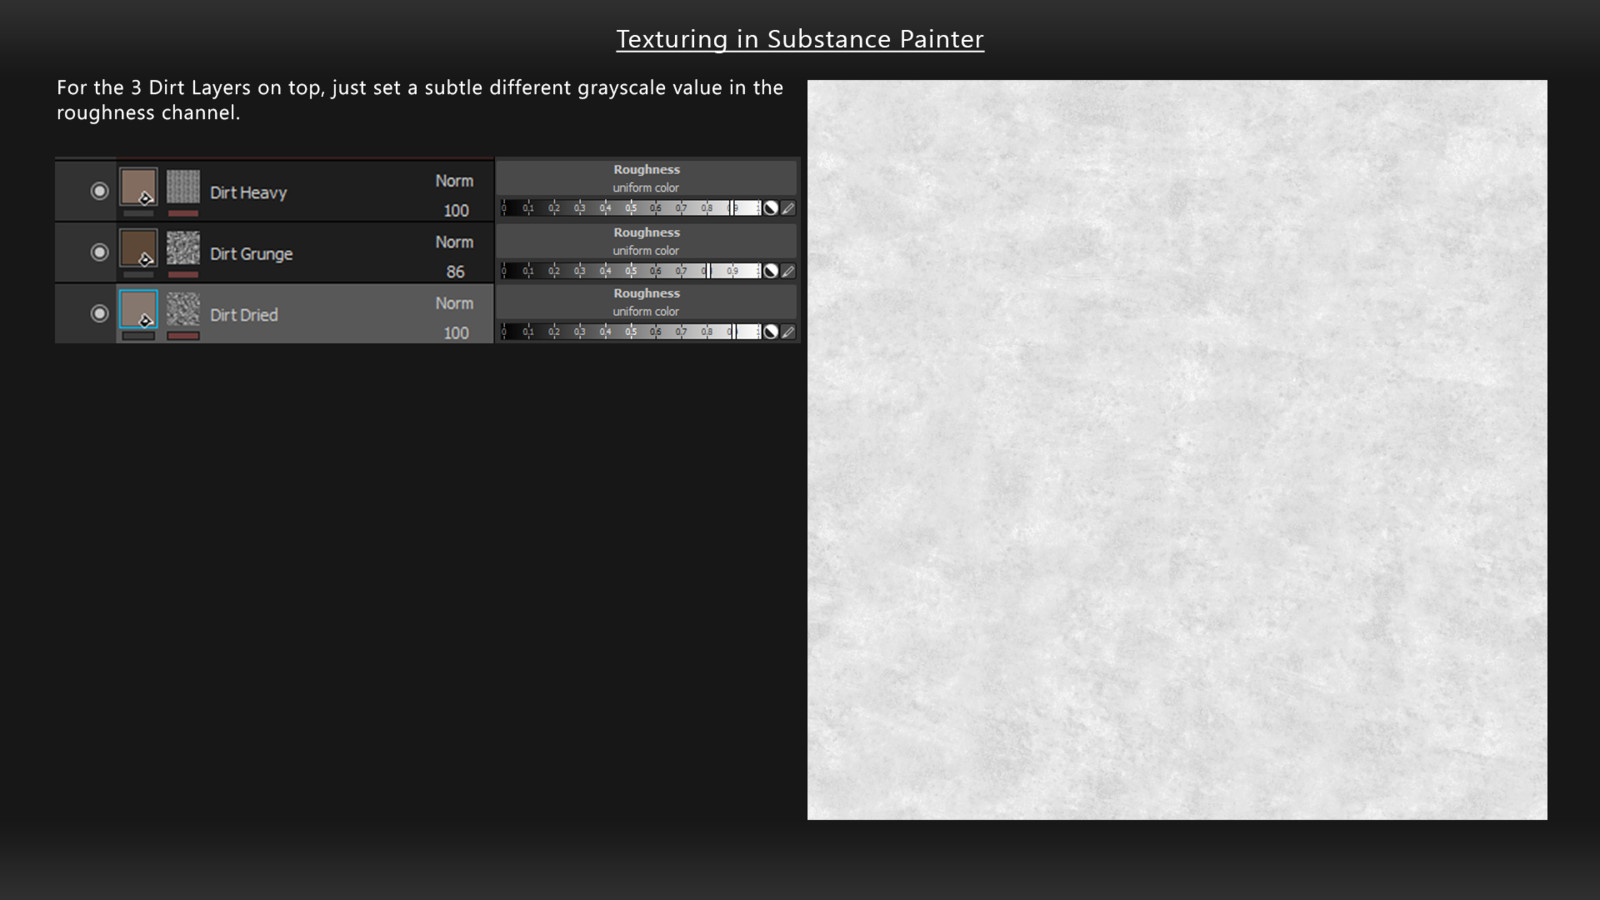Image resolution: width=1600 pixels, height=900 pixels.
Task: Open blend mode Norm of Dirt Heavy
Action: point(454,181)
